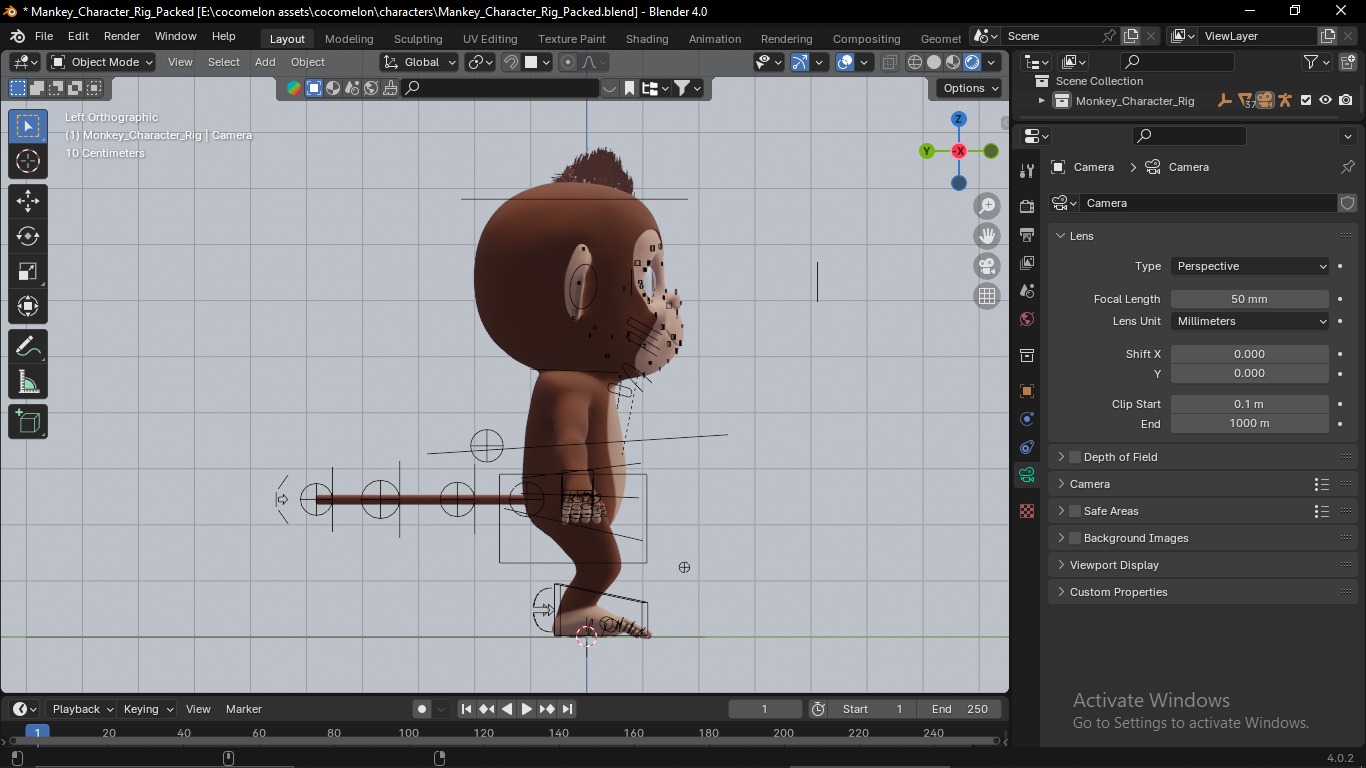
Task: Open the viewport Add menu
Action: tap(265, 62)
